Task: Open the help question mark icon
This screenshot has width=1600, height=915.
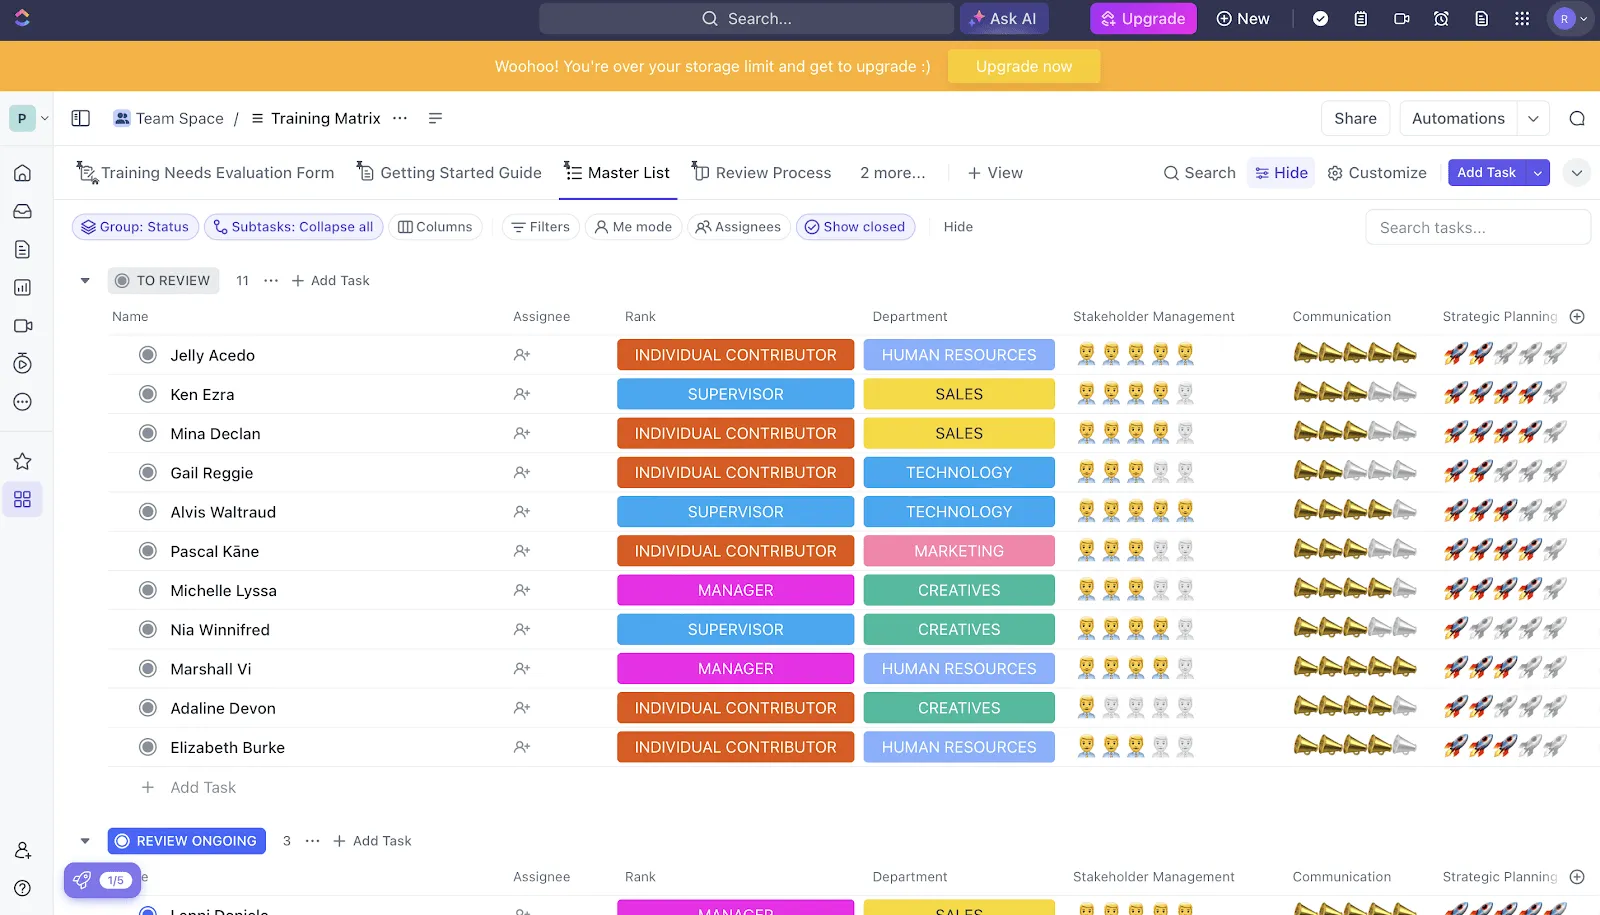Action: (22, 888)
